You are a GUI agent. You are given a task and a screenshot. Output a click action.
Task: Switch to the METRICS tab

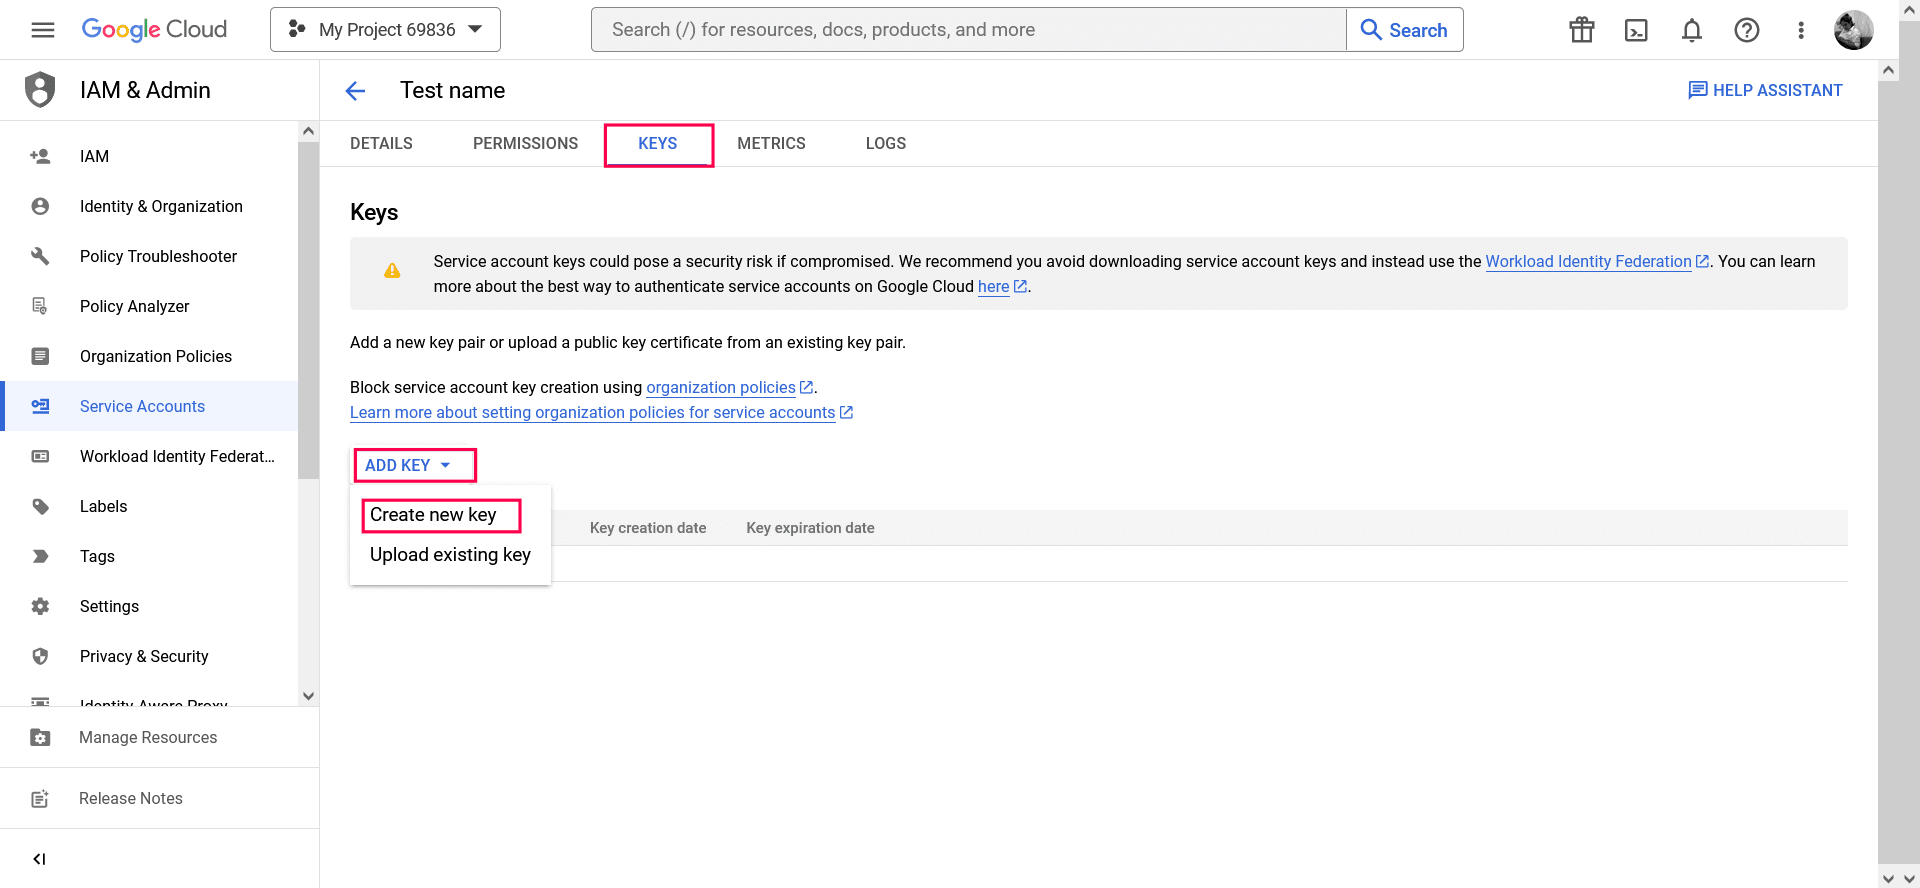pyautogui.click(x=771, y=144)
